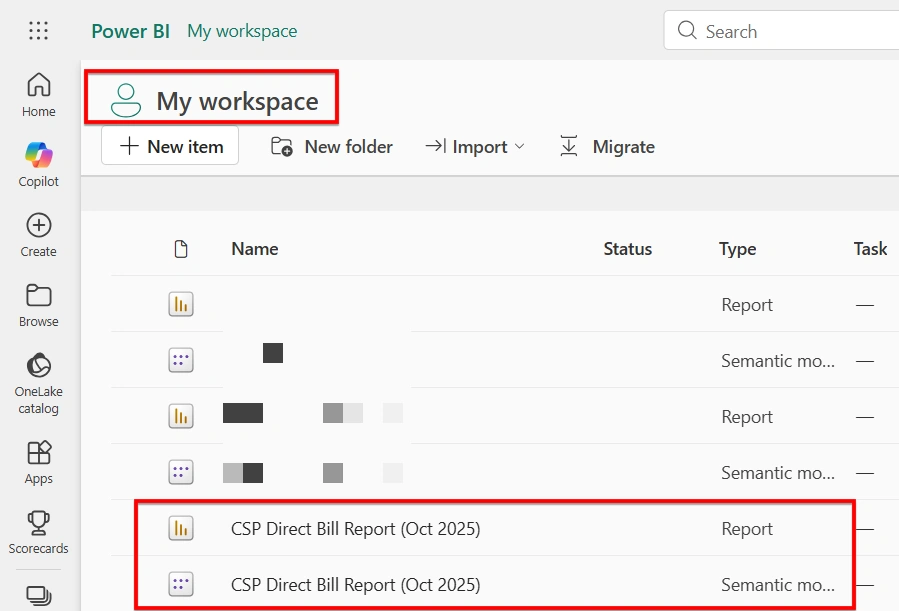The width and height of the screenshot is (899, 611).
Task: Click the first row's report icon
Action: [181, 304]
